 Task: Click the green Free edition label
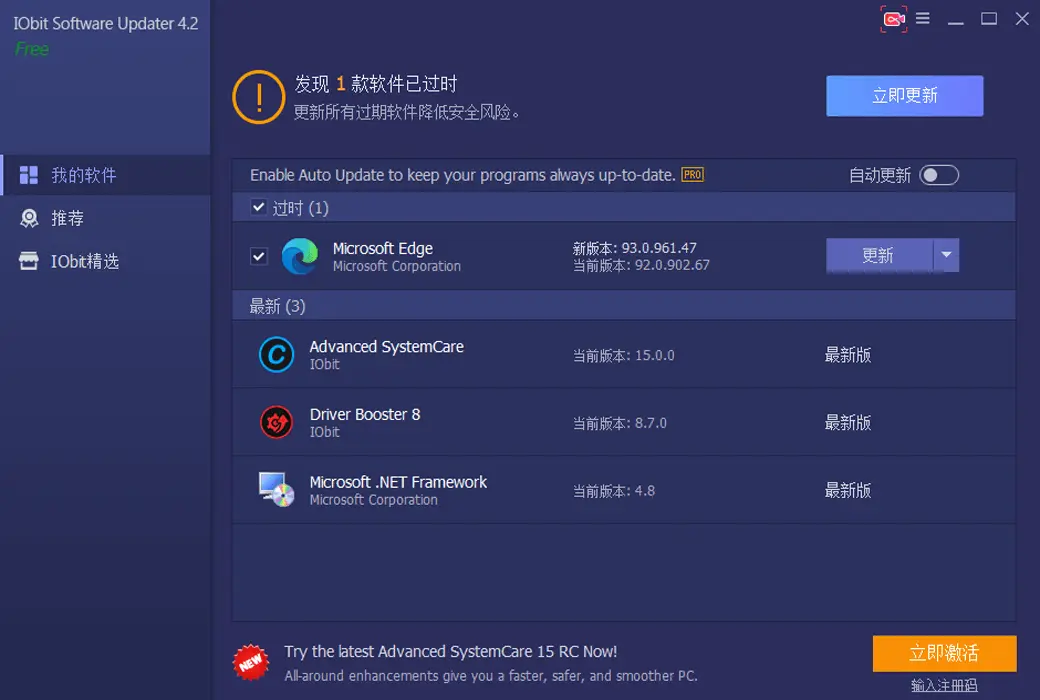click(x=31, y=49)
